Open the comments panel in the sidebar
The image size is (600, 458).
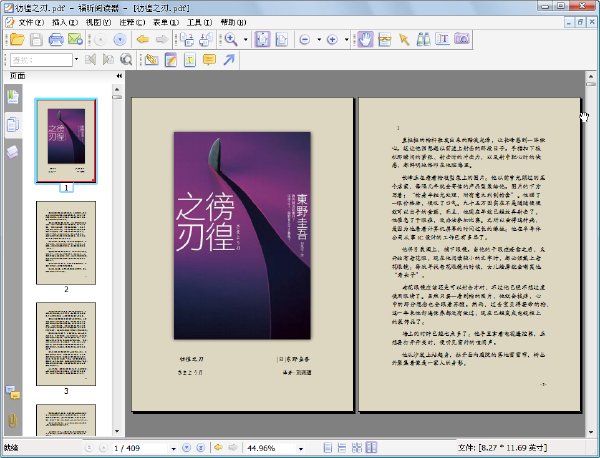coord(13,393)
